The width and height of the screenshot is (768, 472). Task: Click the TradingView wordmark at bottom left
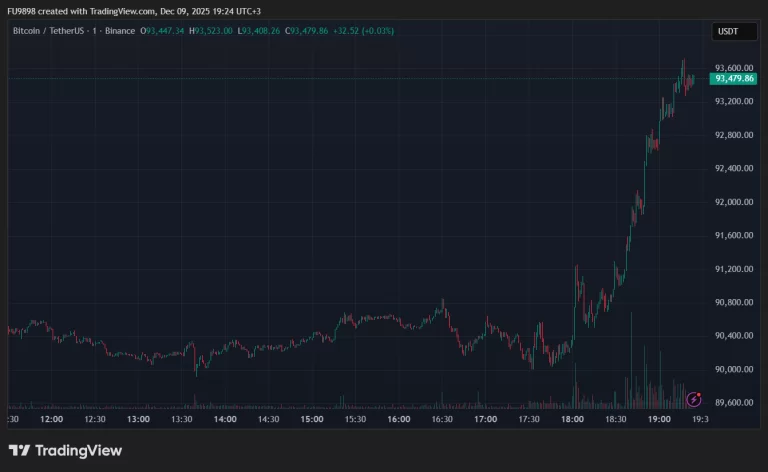click(78, 451)
